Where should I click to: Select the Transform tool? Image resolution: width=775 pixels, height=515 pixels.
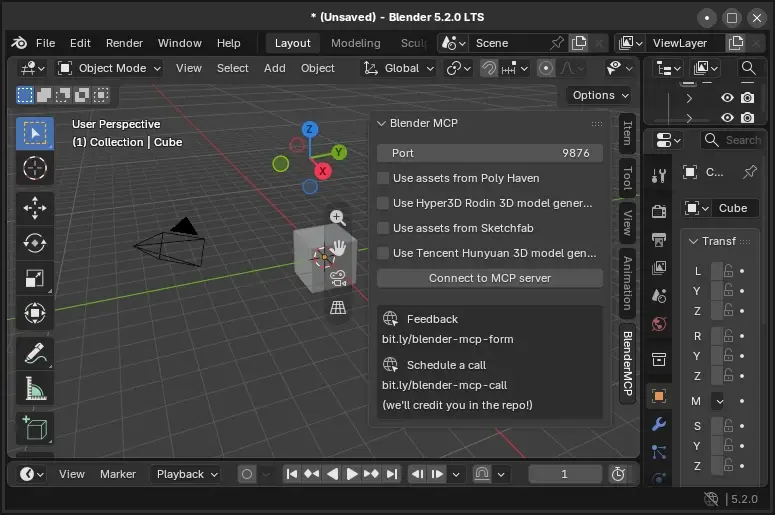click(x=35, y=313)
